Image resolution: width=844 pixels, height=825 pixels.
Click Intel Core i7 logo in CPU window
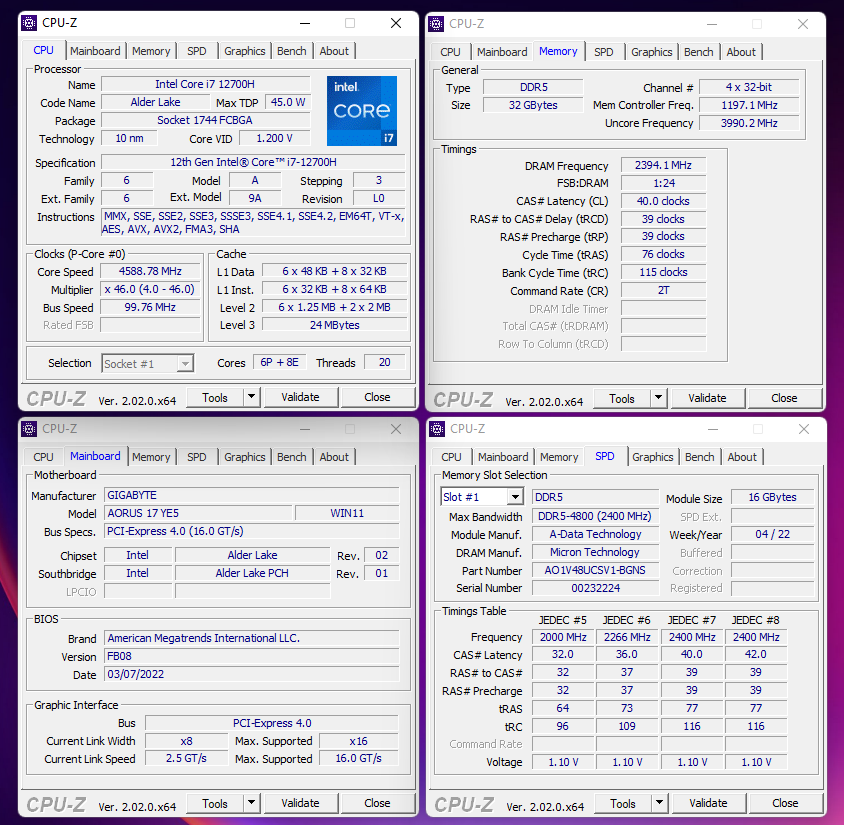tap(362, 111)
